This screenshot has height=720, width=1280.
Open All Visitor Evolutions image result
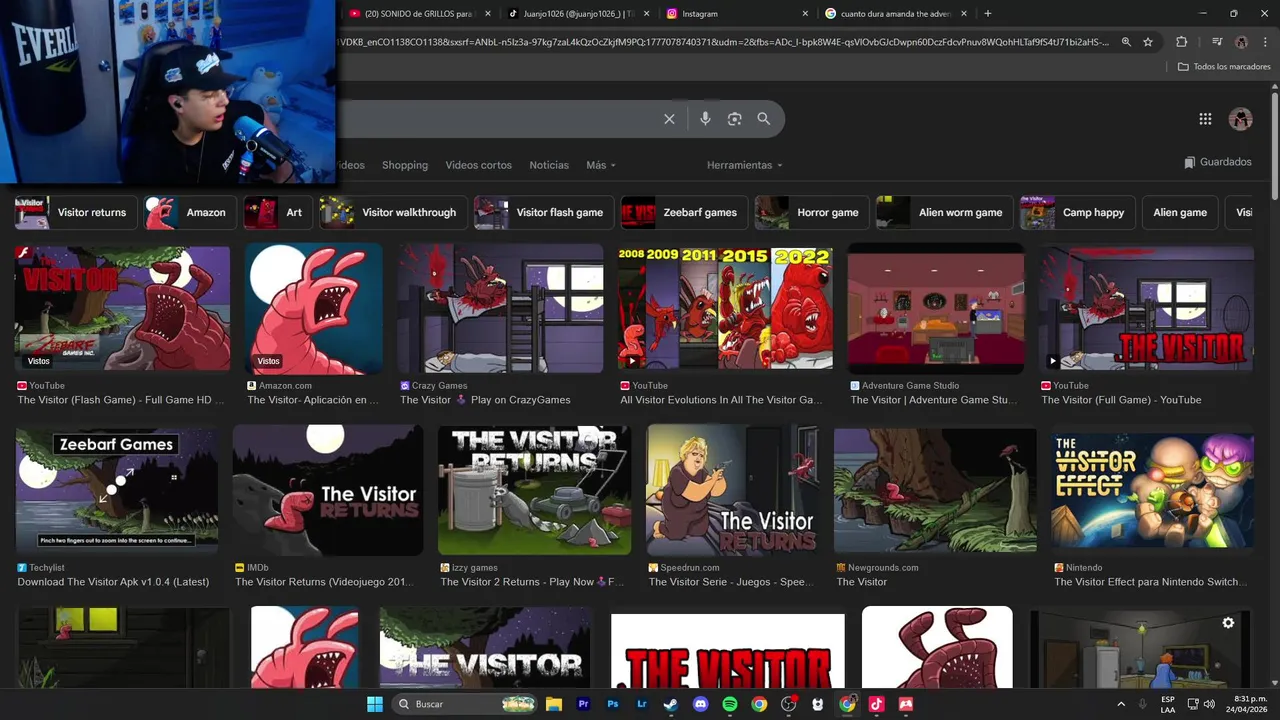pos(725,308)
